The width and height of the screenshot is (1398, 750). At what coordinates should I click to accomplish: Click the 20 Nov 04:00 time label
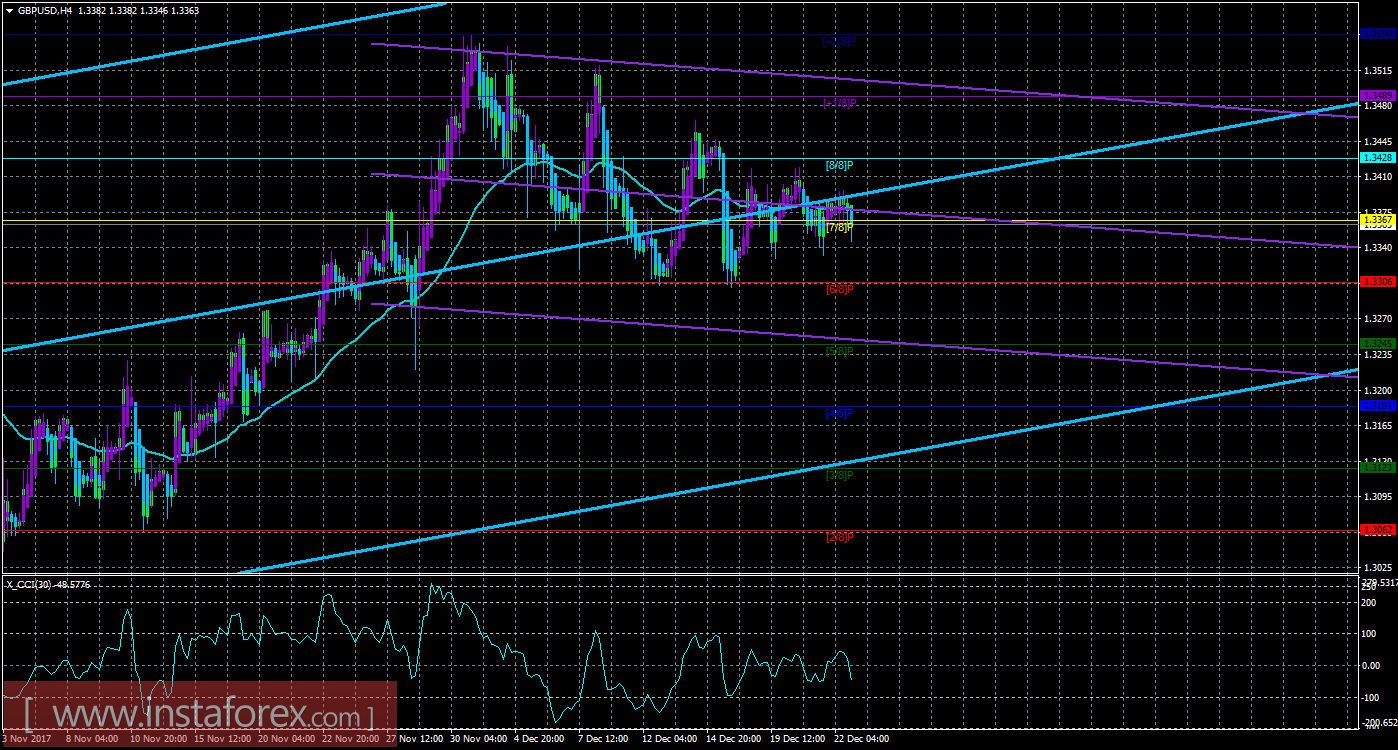click(x=287, y=739)
